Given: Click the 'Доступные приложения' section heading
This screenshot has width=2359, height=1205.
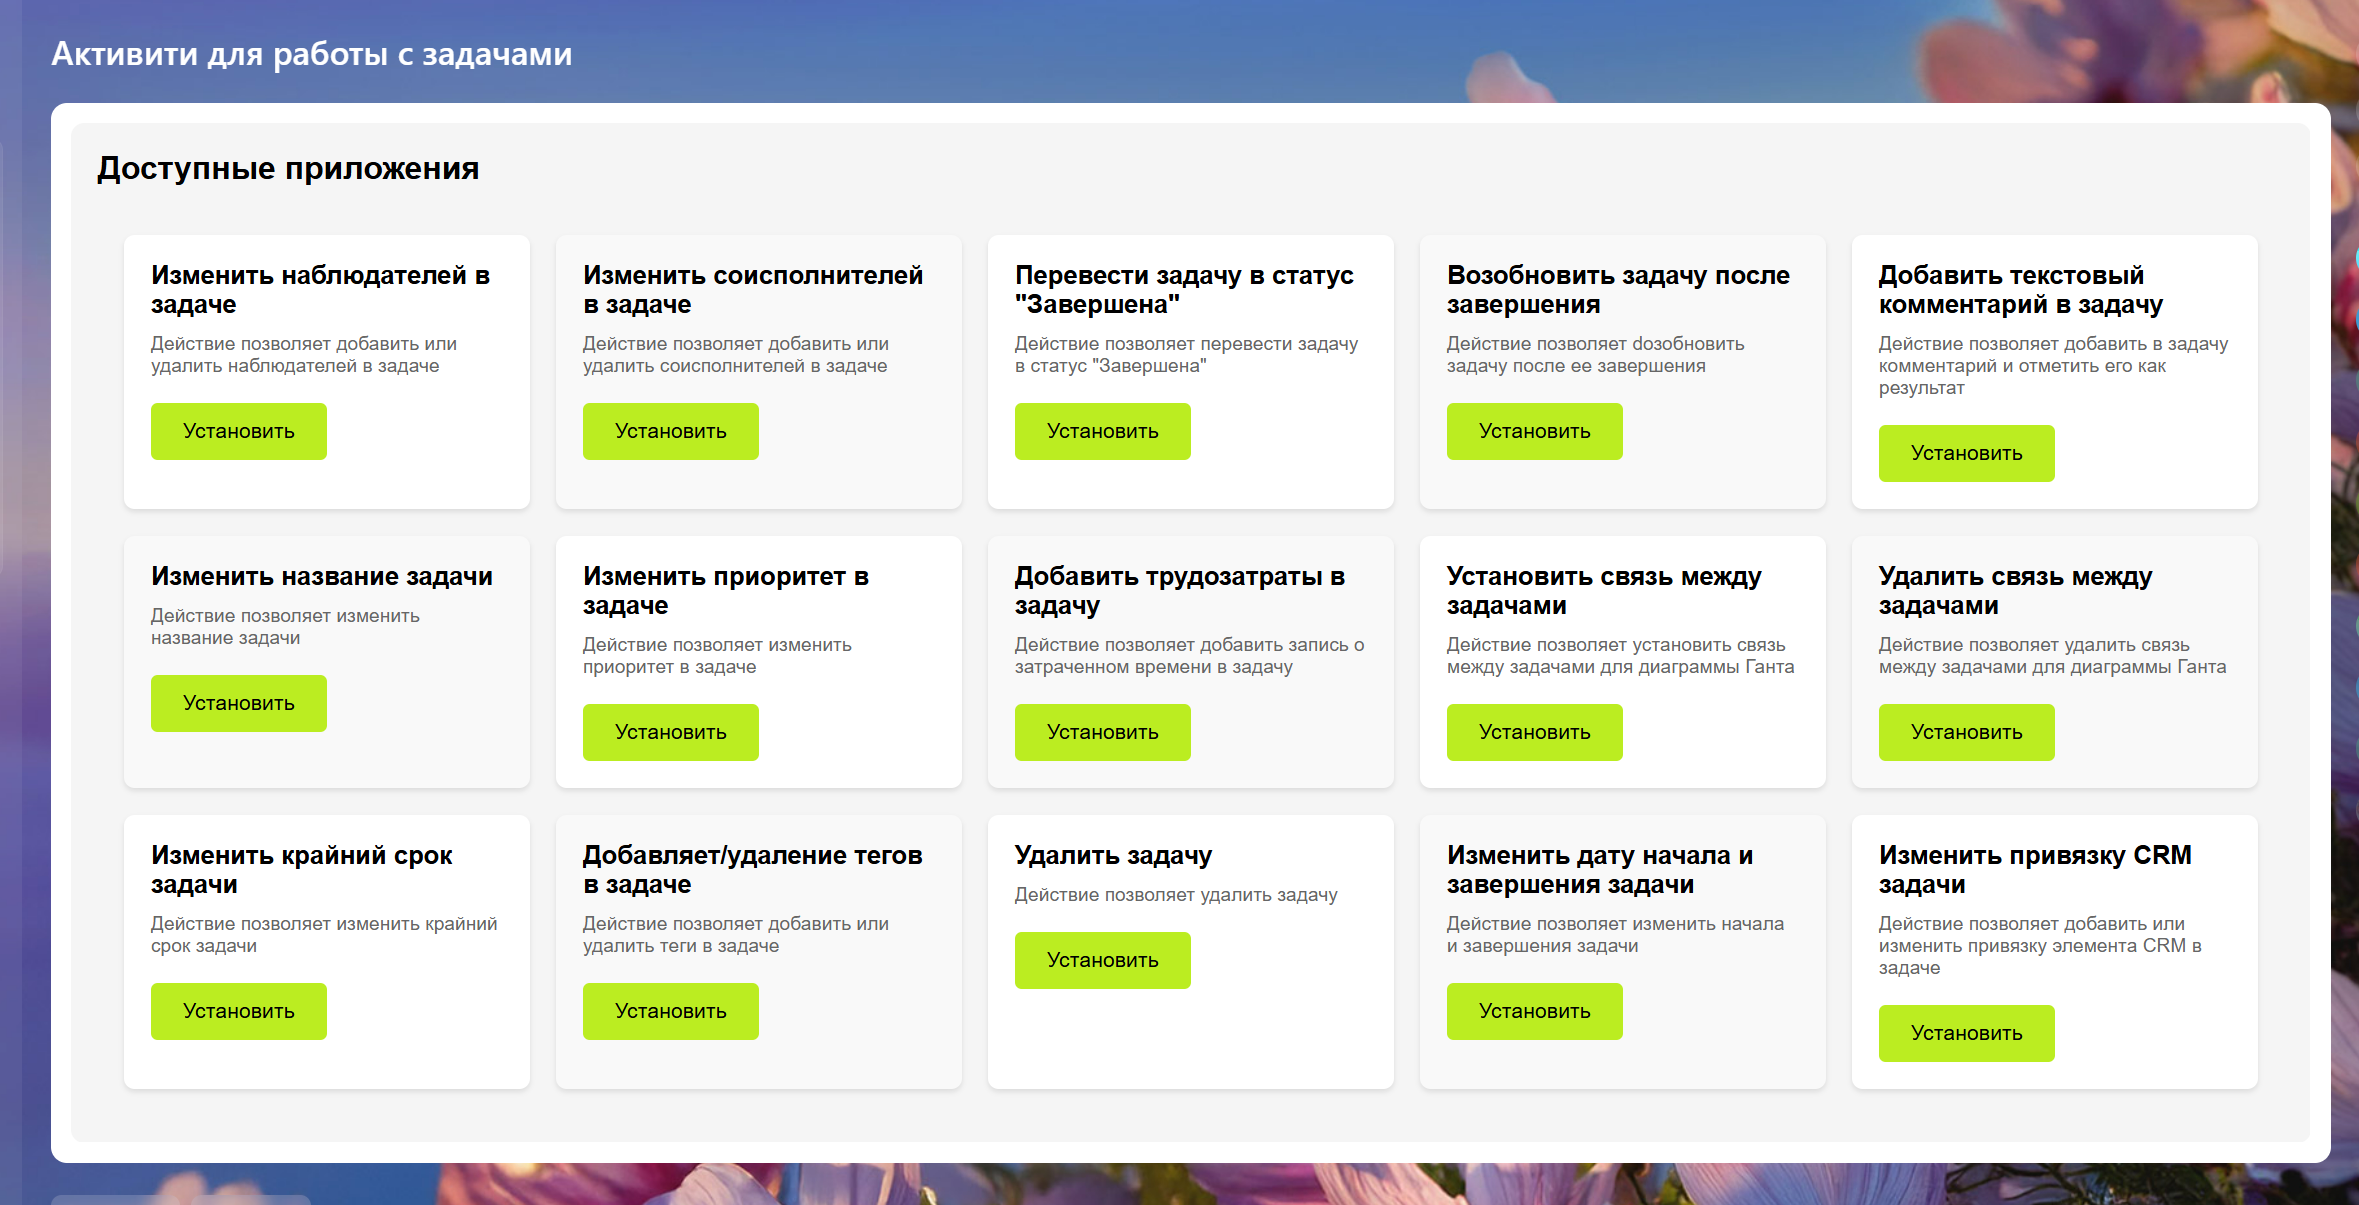Looking at the screenshot, I should tap(288, 168).
